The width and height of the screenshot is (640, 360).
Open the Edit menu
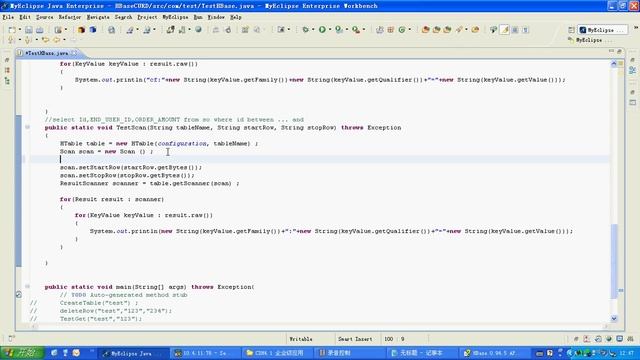point(25,17)
